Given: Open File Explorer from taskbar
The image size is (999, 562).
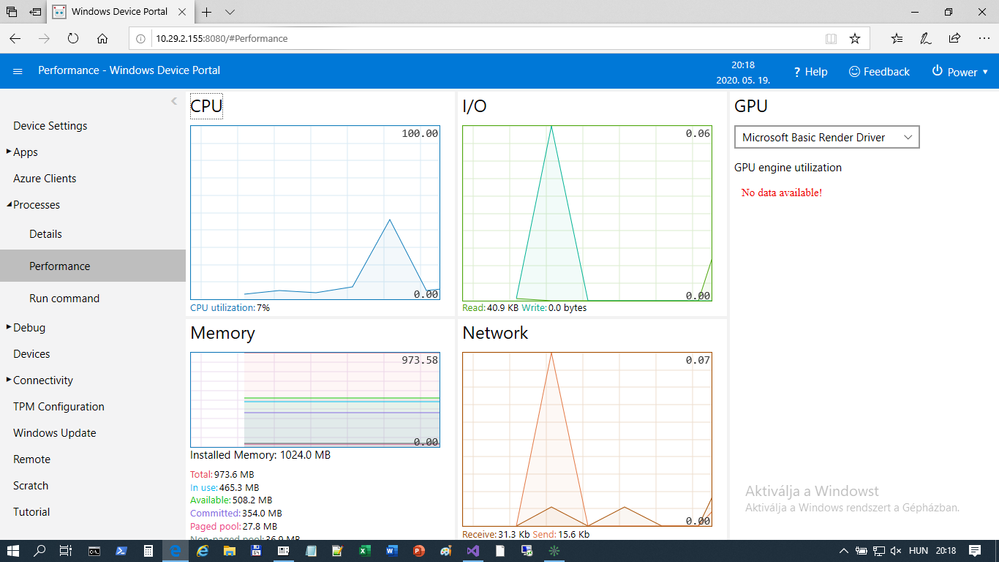Looking at the screenshot, I should (x=229, y=551).
